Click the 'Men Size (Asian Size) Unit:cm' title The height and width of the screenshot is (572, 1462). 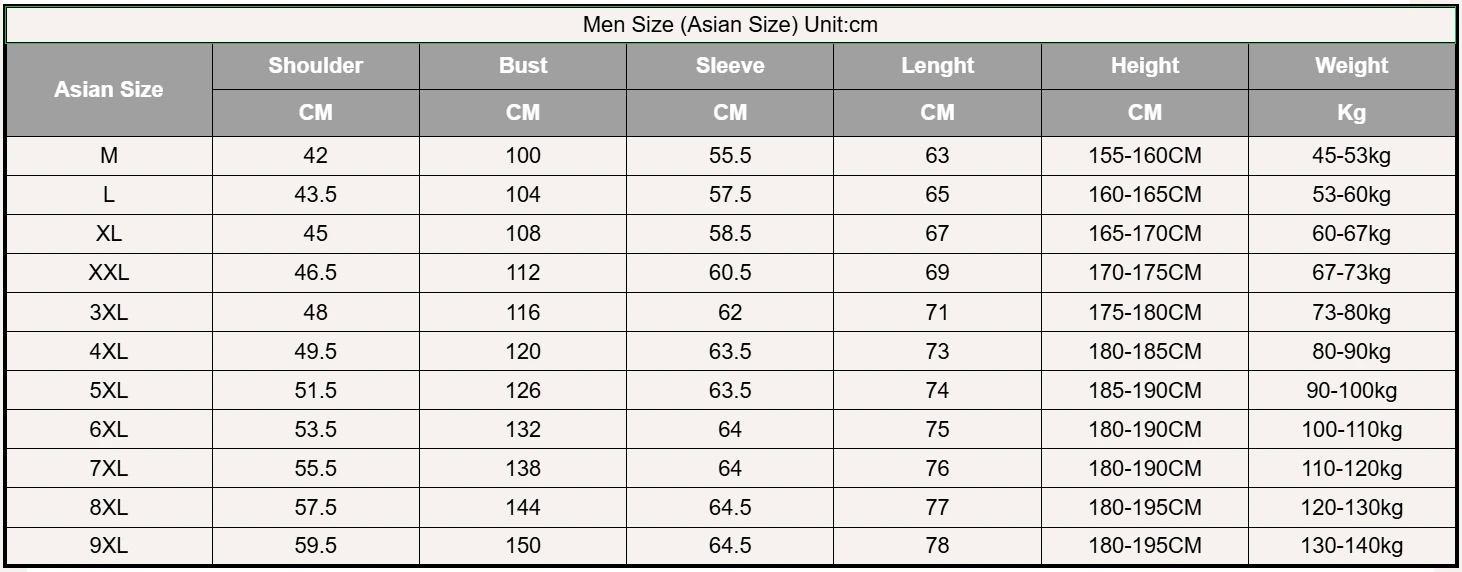(x=730, y=25)
